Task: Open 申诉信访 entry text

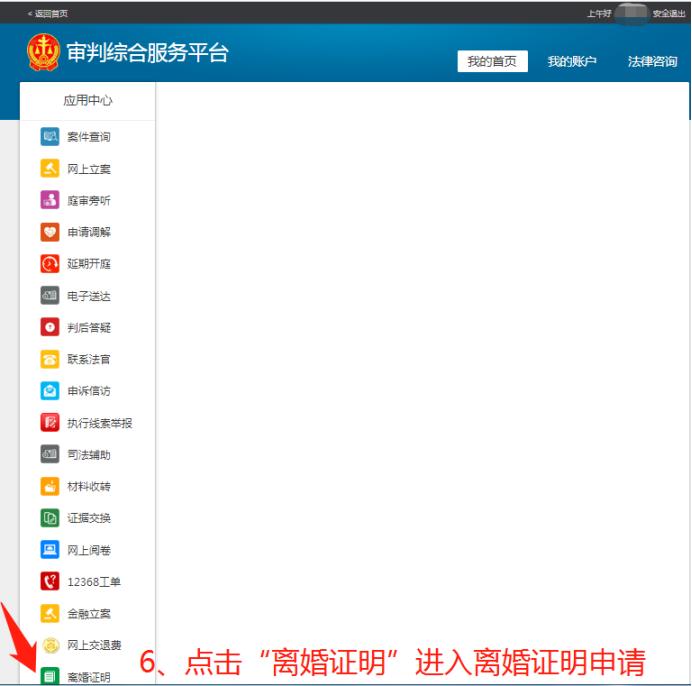Action: 89,391
